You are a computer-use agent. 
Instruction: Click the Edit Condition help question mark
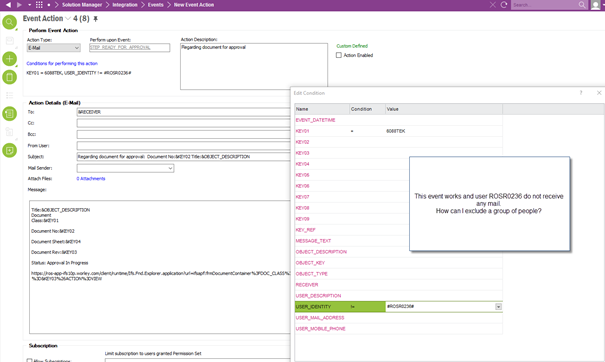(581, 93)
